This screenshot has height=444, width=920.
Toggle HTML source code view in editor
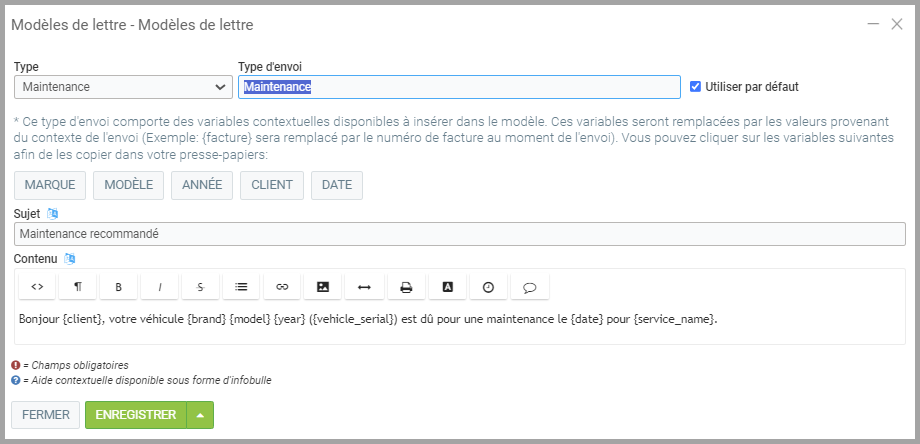(x=37, y=287)
